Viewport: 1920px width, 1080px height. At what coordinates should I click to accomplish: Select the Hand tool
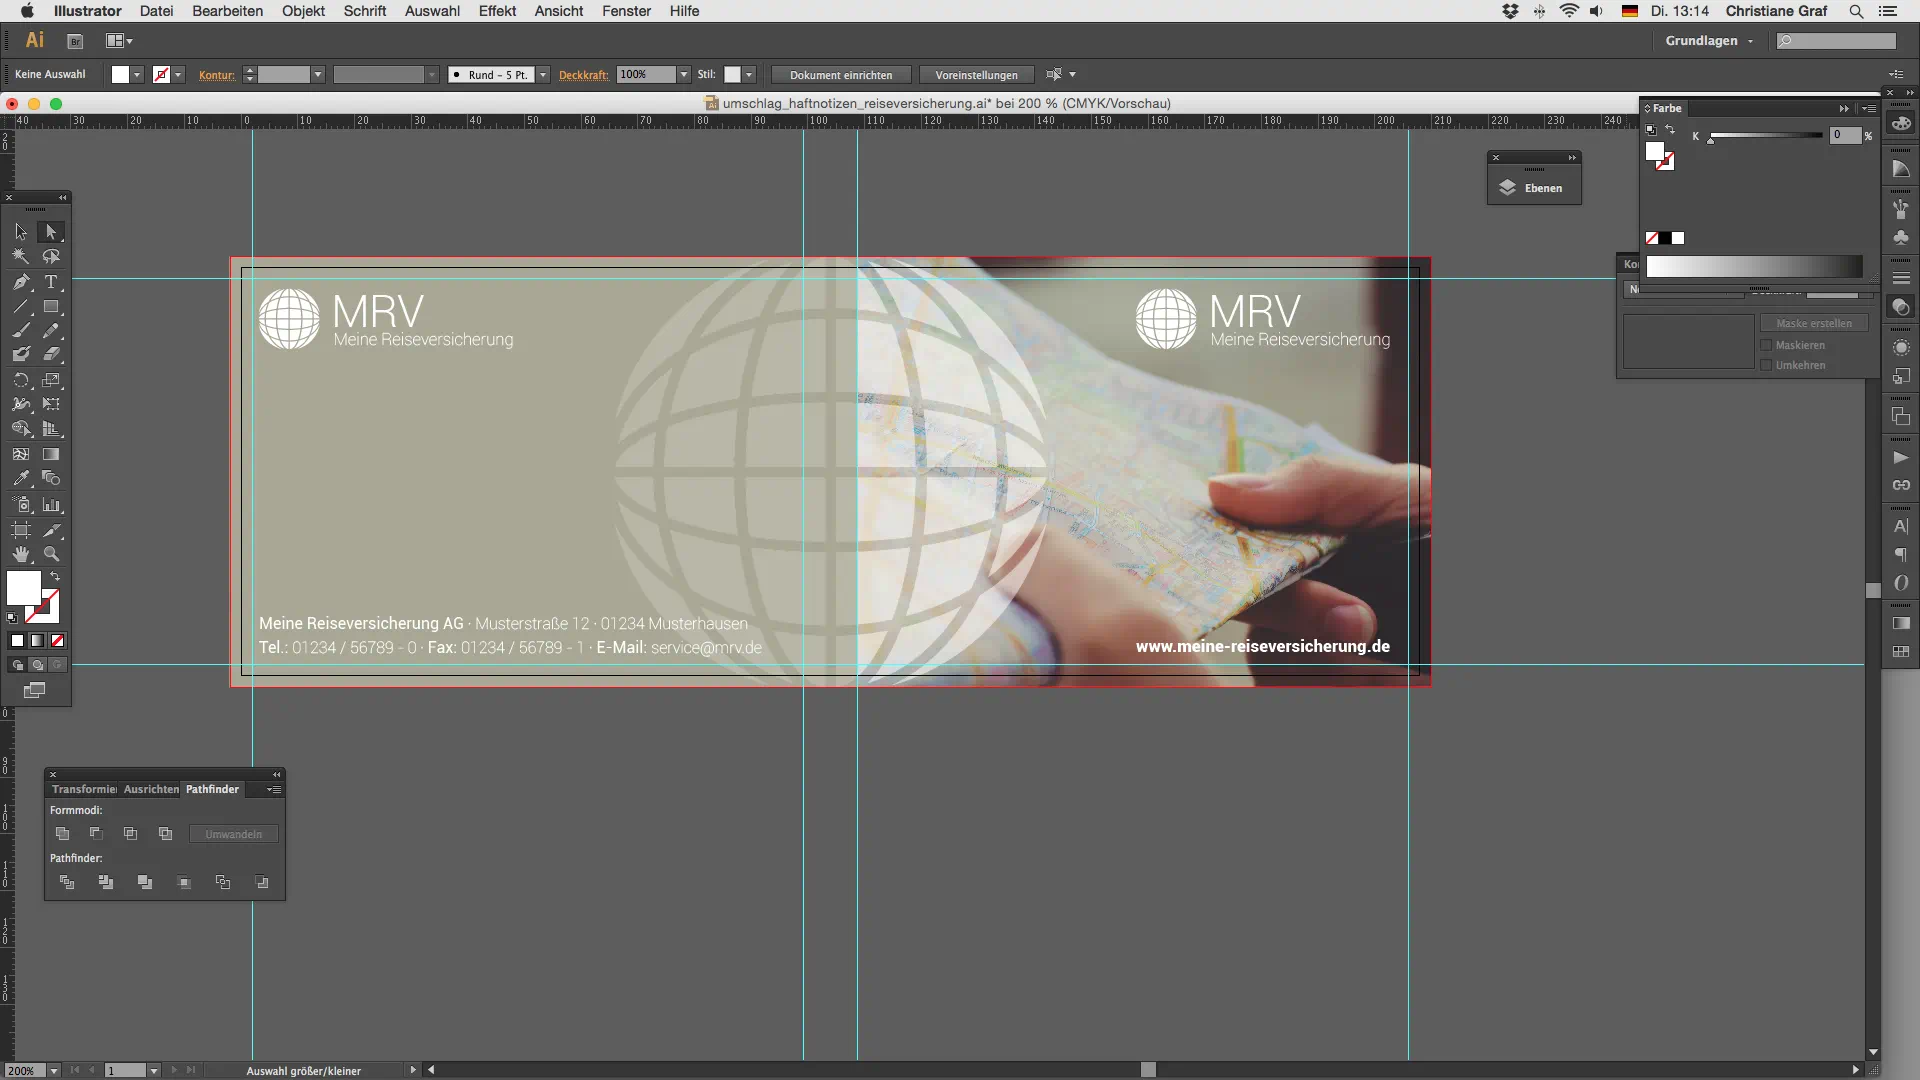point(21,554)
